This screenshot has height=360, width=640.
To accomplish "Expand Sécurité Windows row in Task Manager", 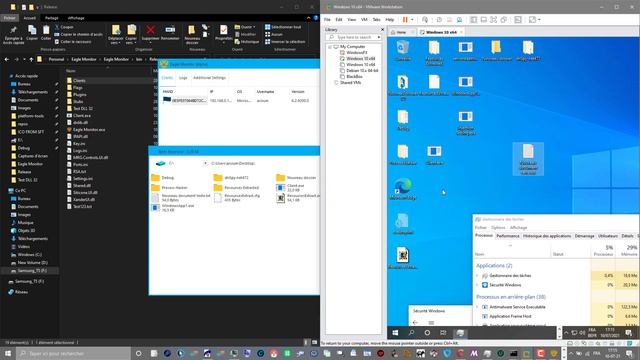I will (x=477, y=285).
